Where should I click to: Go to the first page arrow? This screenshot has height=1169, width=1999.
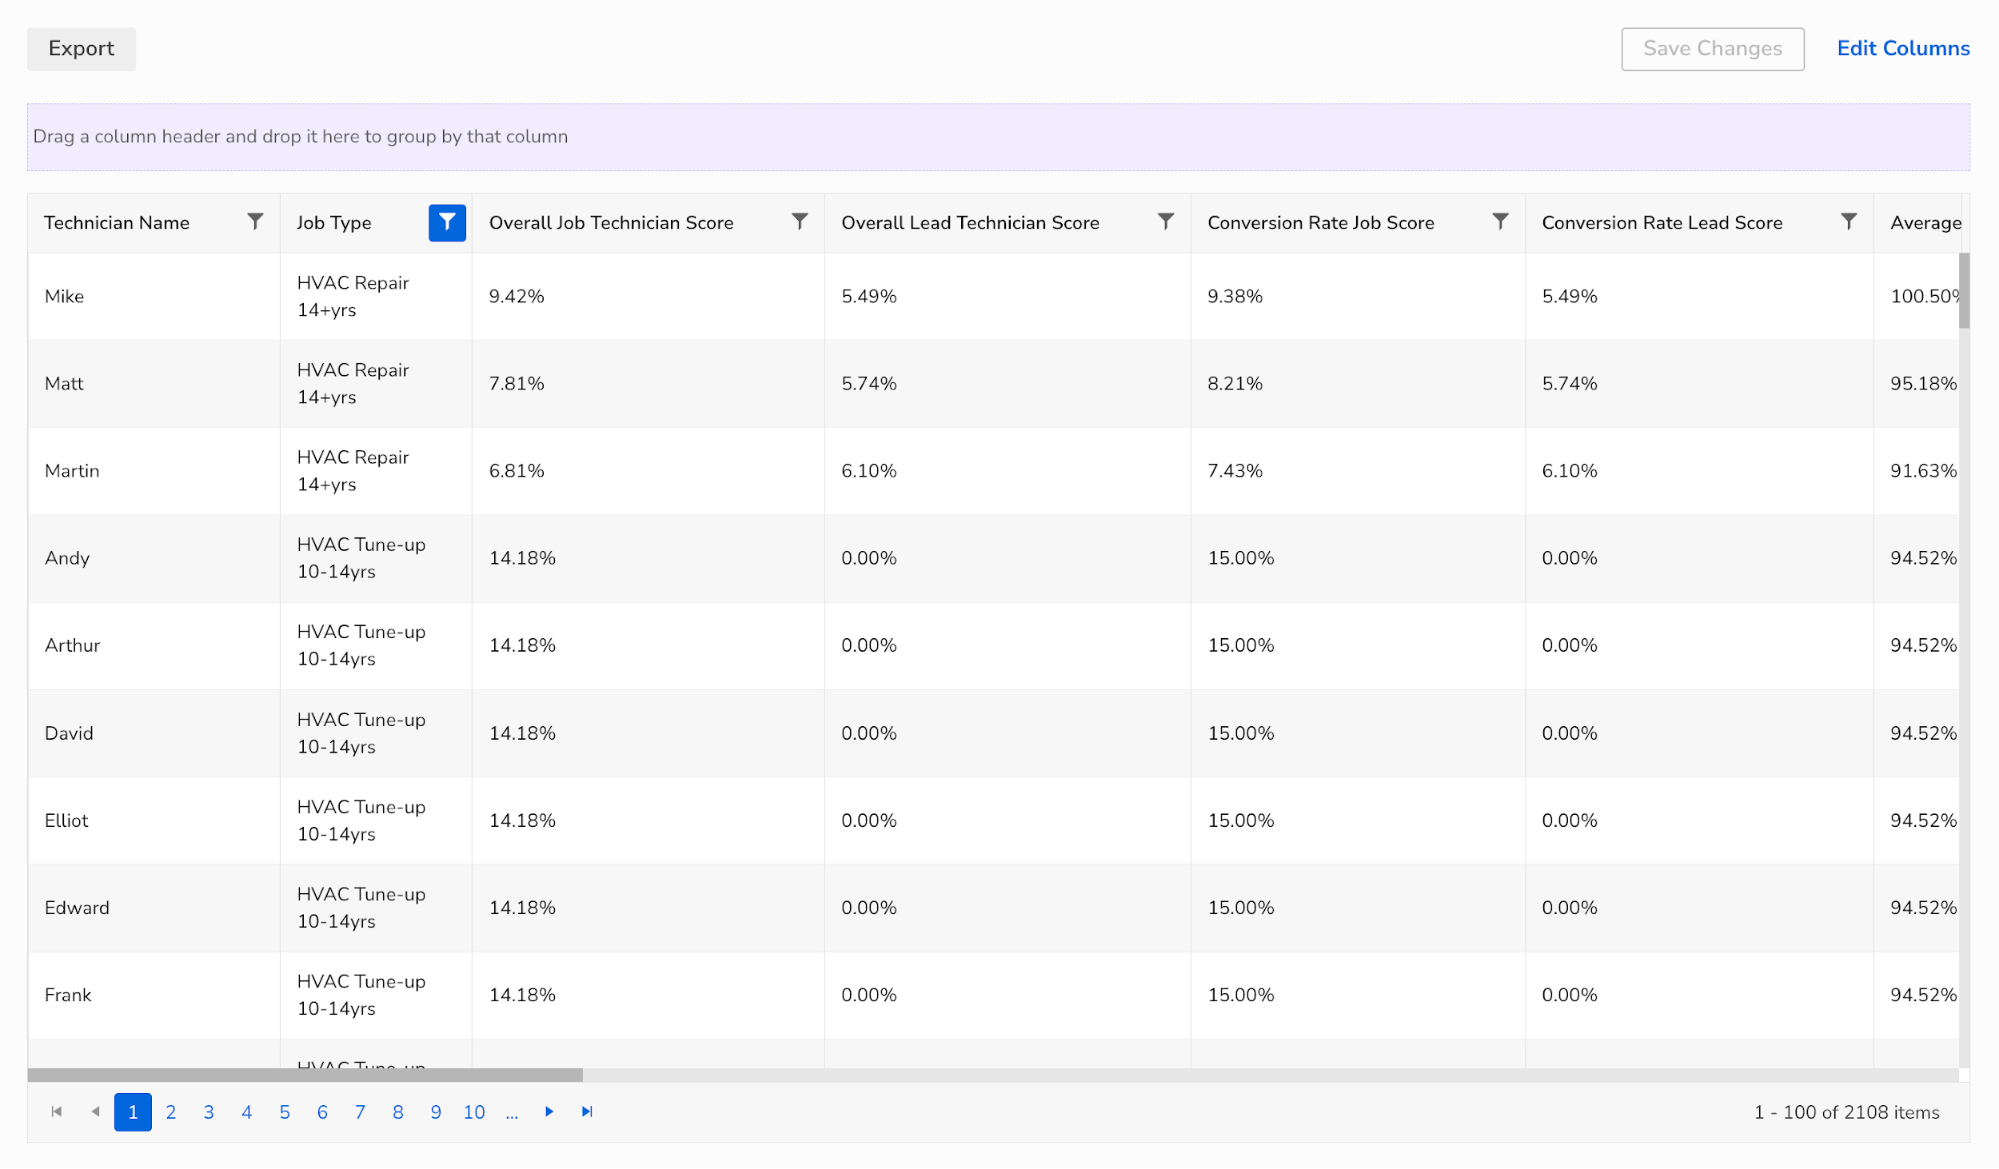tap(57, 1111)
